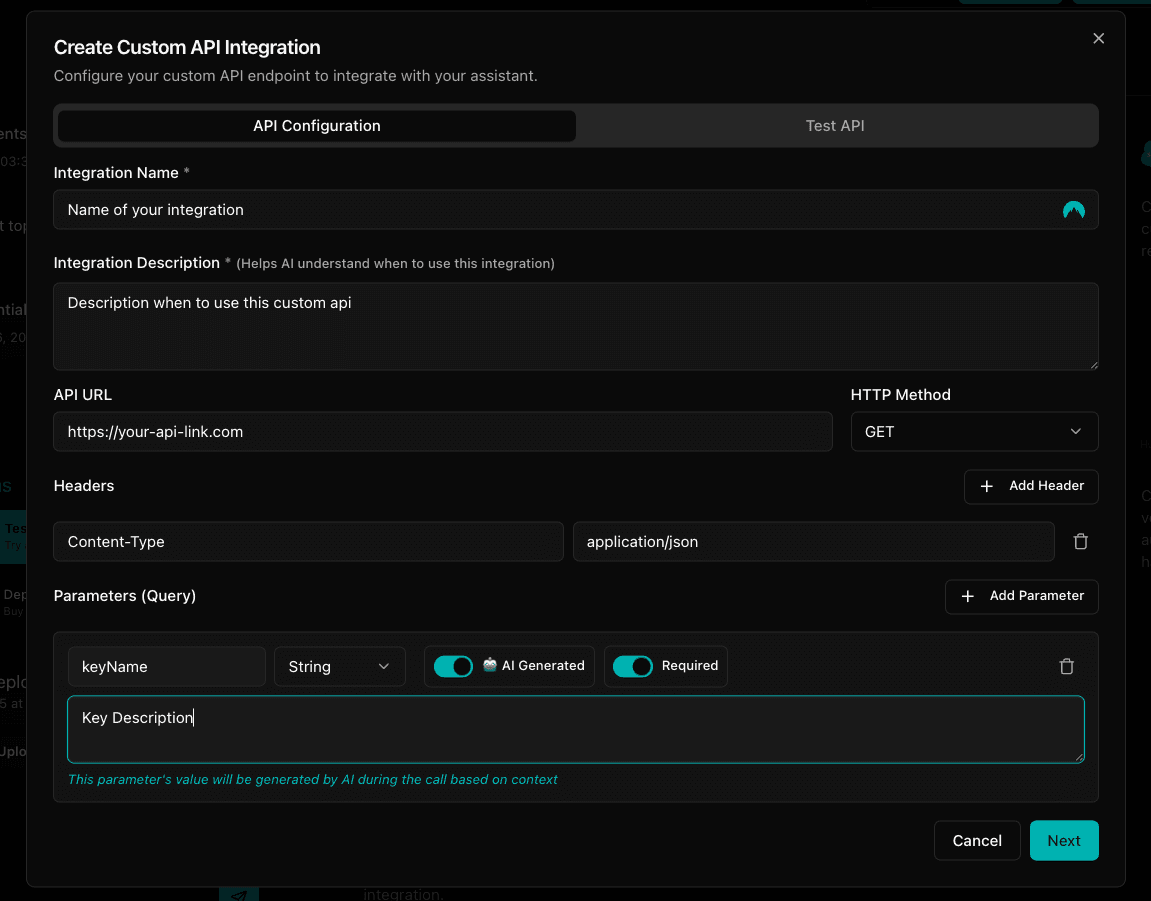This screenshot has width=1151, height=901.
Task: Click the resize grip on Key Description box
Action: [x=1080, y=758]
